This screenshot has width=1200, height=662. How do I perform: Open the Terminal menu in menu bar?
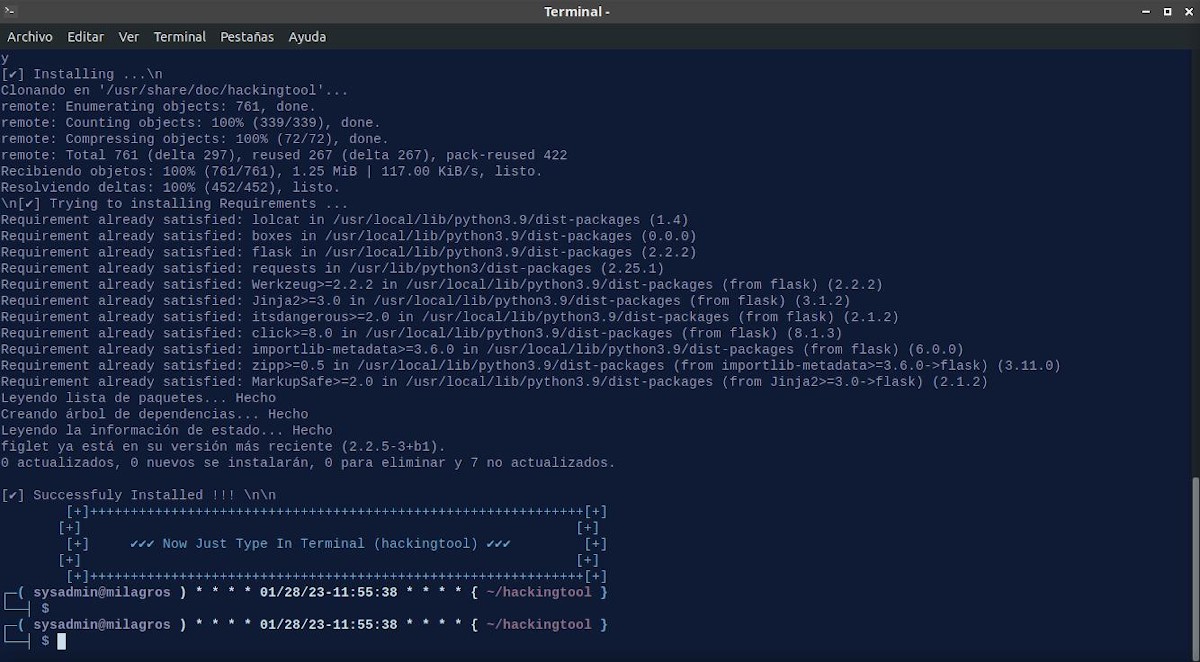(180, 37)
